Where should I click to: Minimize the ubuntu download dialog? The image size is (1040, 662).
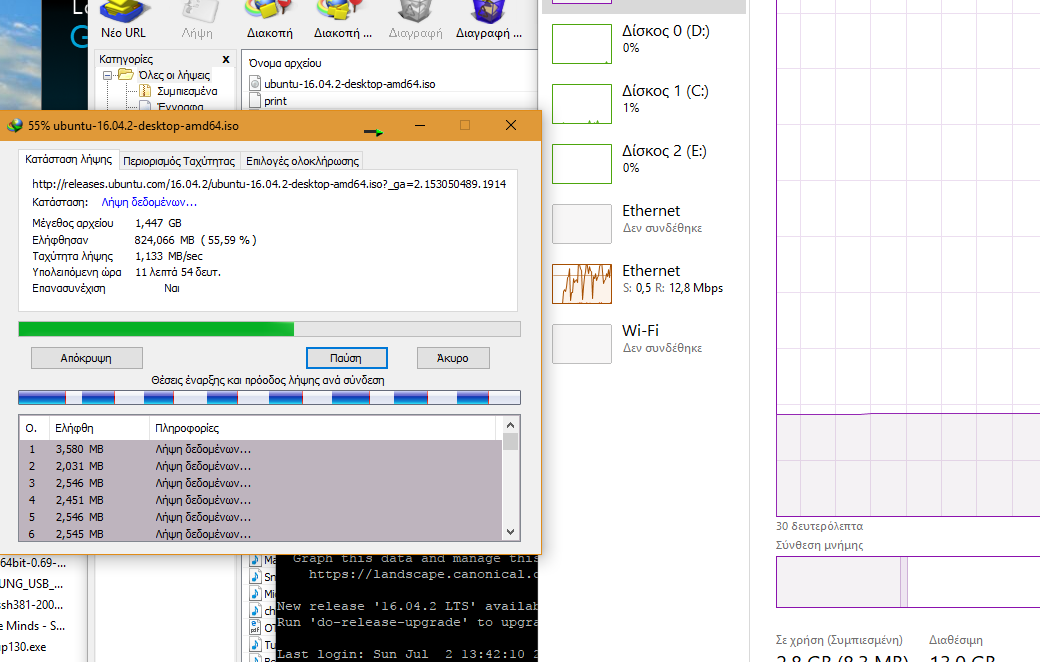tap(420, 125)
